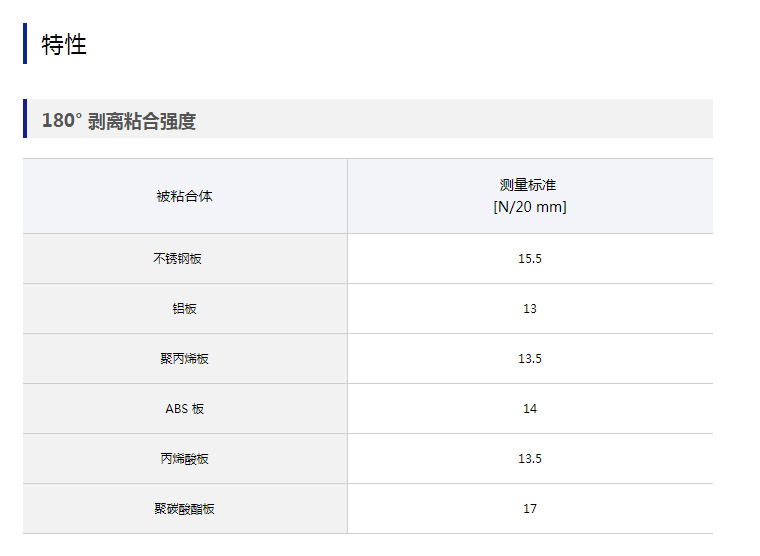
Task: Select the 聚碳酸酯板 row label
Action: 185,508
